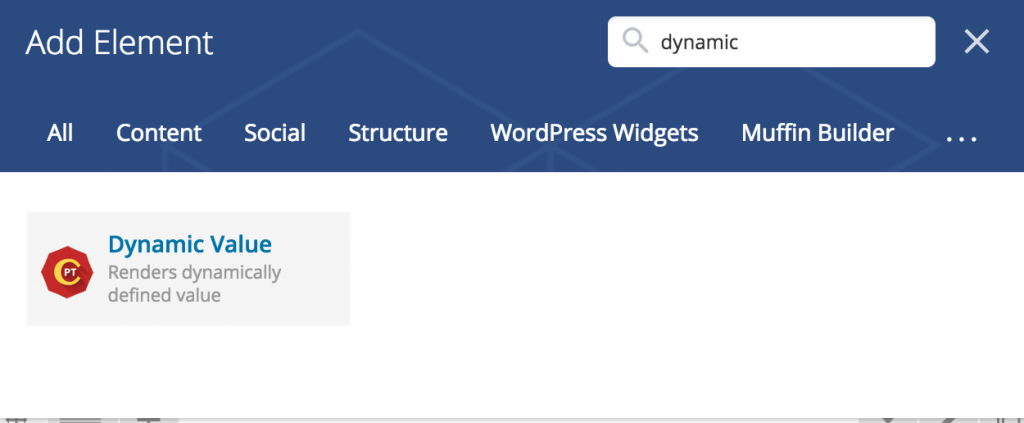Close the Add Element dialog
This screenshot has width=1024, height=423.
(x=977, y=42)
